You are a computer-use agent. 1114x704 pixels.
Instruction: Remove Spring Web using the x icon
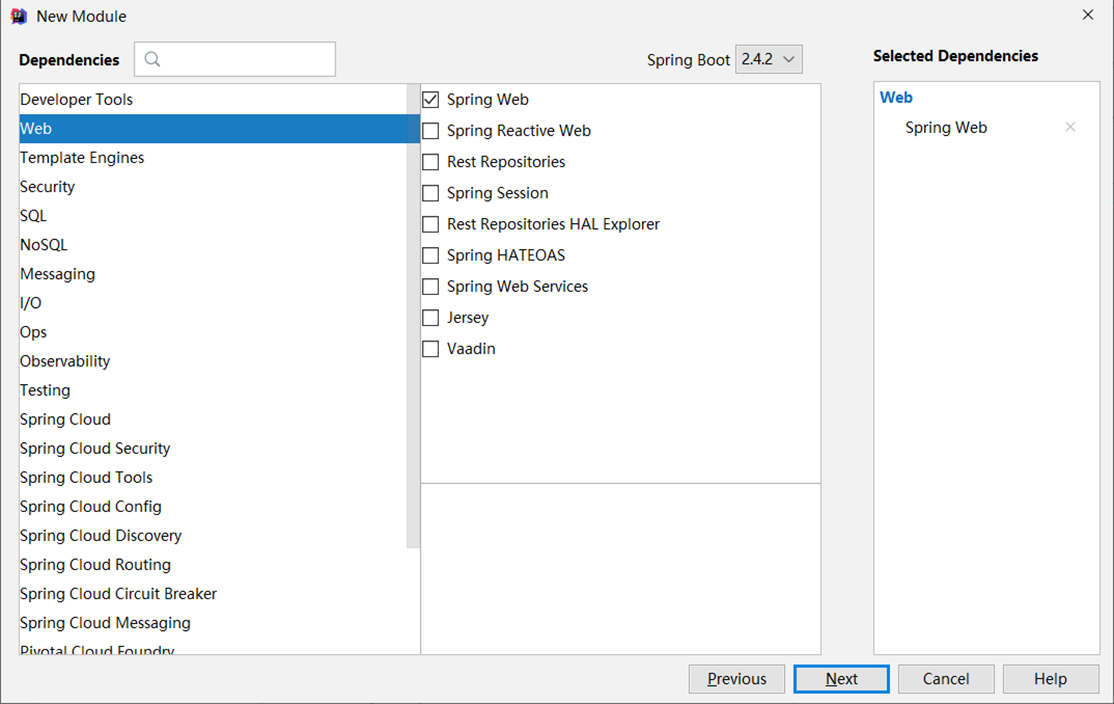tap(1070, 128)
